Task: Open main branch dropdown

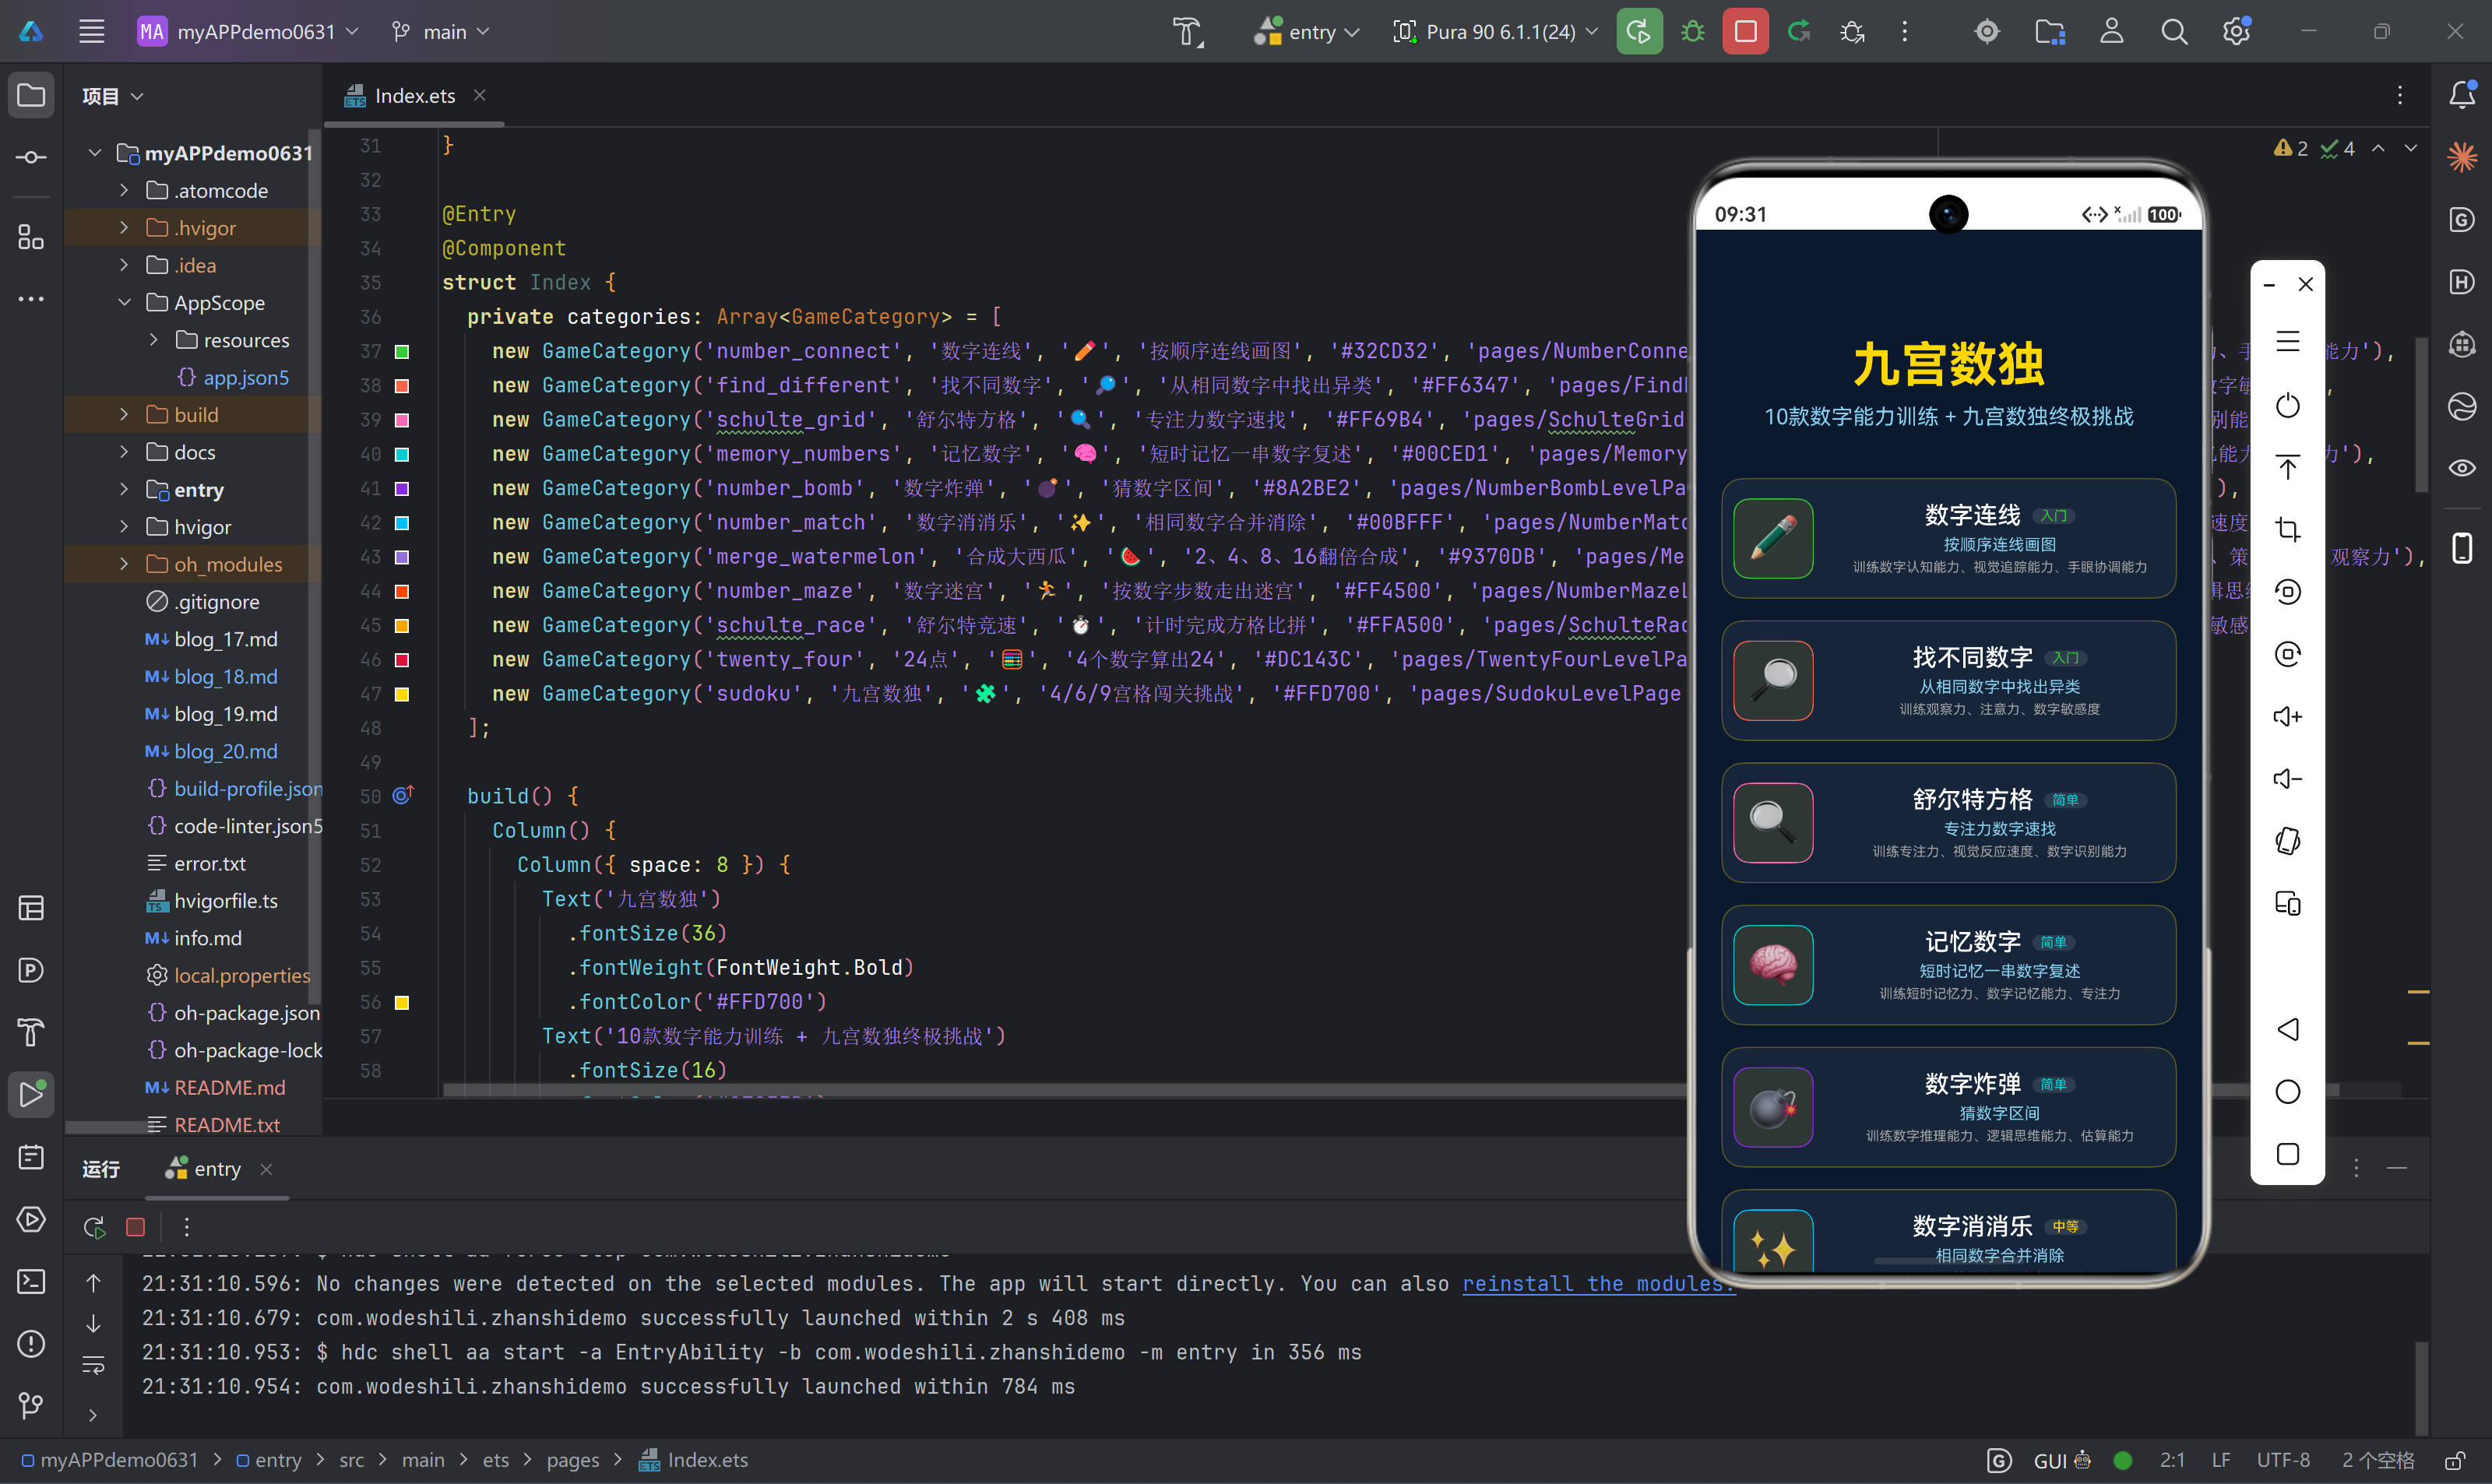Action: (440, 31)
